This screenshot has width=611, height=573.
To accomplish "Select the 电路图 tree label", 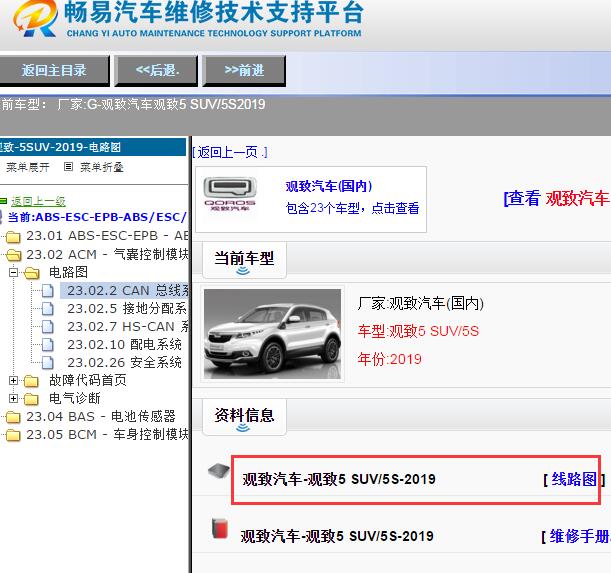I will click(x=68, y=272).
